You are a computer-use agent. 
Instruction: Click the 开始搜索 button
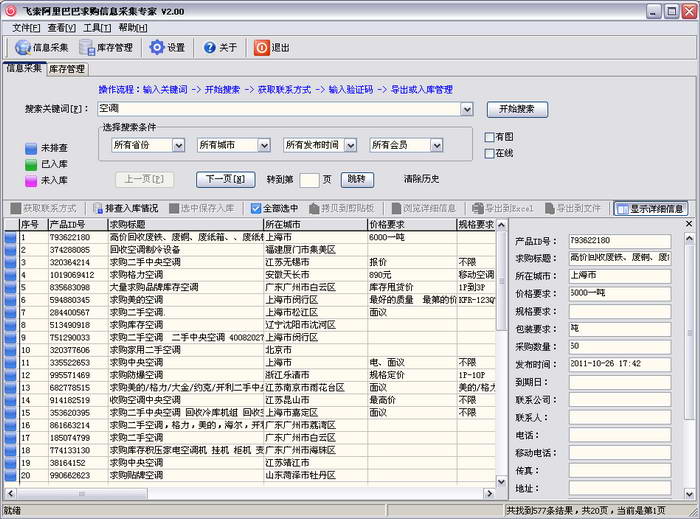pyautogui.click(x=517, y=108)
